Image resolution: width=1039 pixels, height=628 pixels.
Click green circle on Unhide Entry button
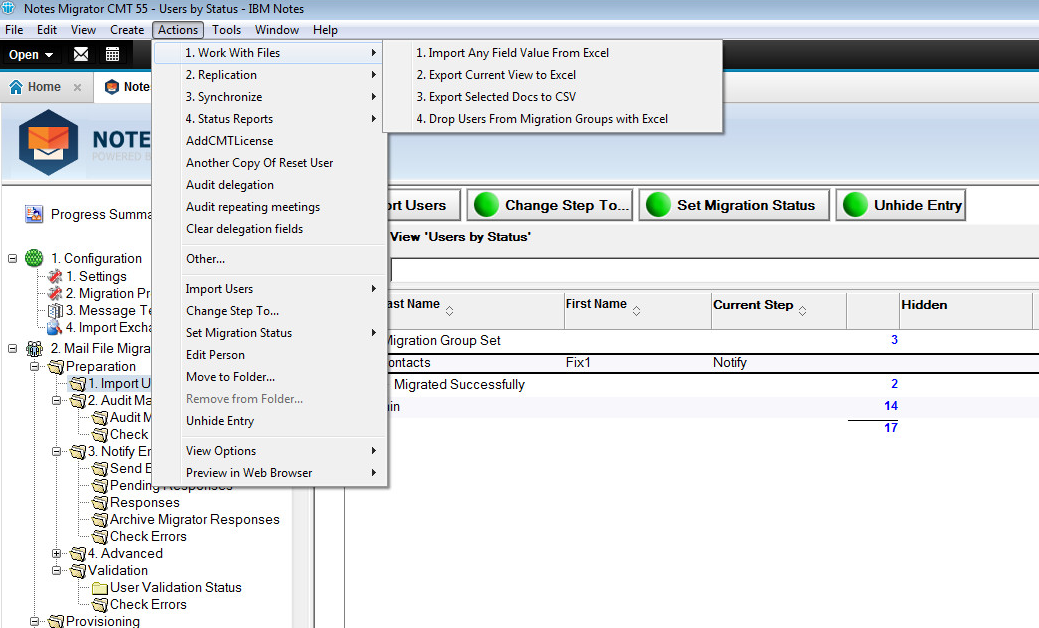click(855, 205)
